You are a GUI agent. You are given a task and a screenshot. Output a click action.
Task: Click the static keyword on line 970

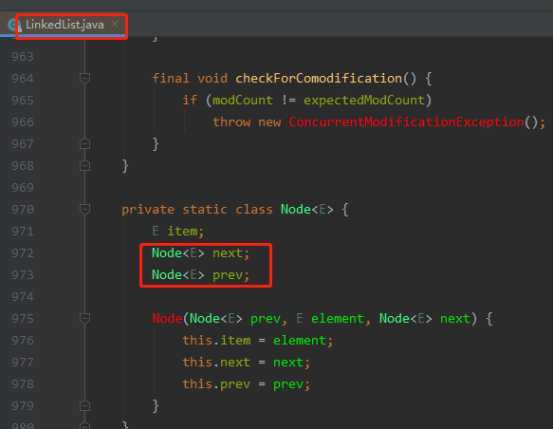point(205,210)
